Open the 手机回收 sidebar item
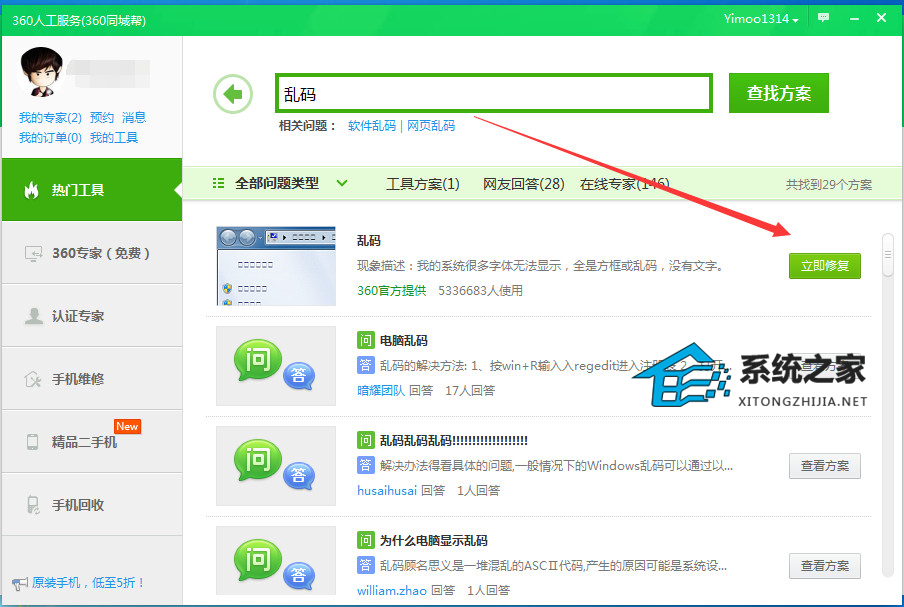 pos(92,504)
